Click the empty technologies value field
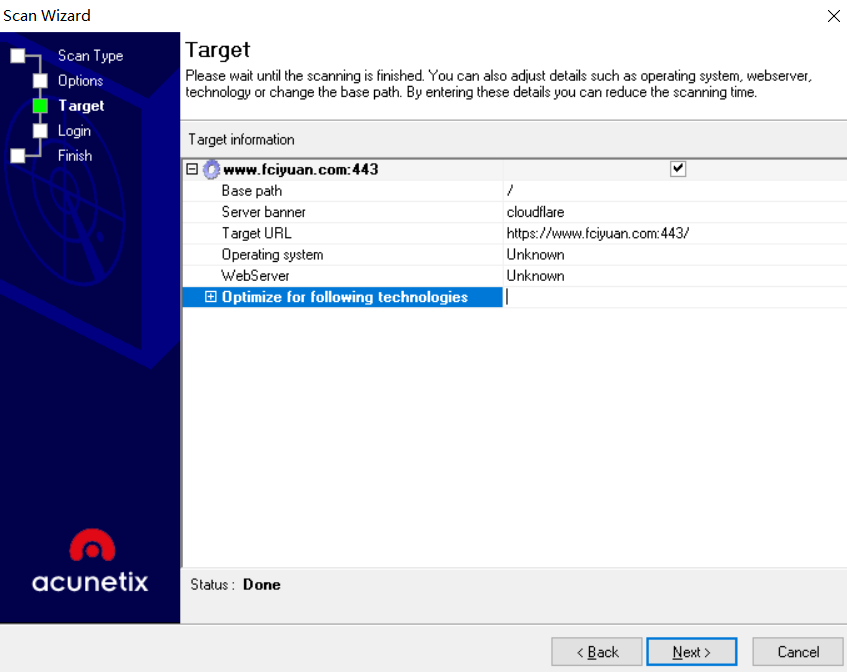 (x=675, y=297)
